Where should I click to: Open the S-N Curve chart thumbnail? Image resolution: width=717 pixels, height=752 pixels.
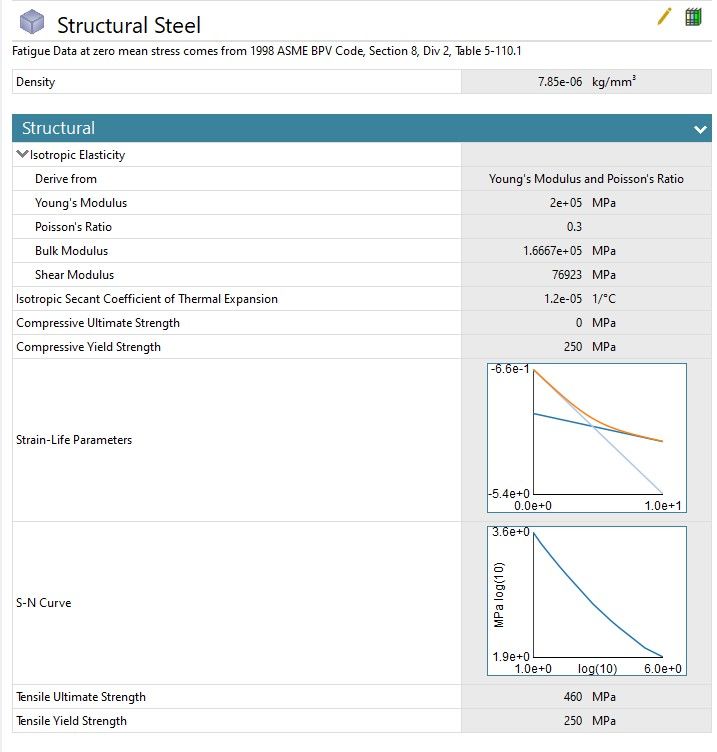coord(587,601)
